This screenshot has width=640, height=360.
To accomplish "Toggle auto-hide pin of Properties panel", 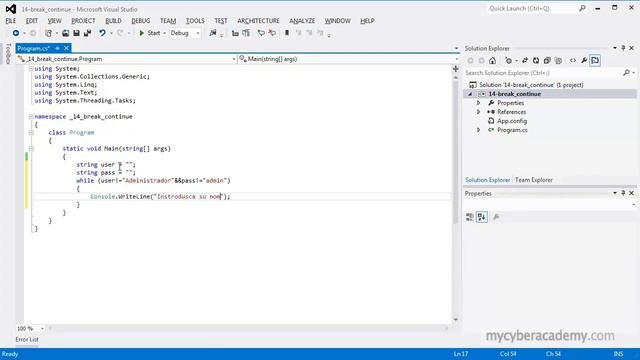I will 623,193.
